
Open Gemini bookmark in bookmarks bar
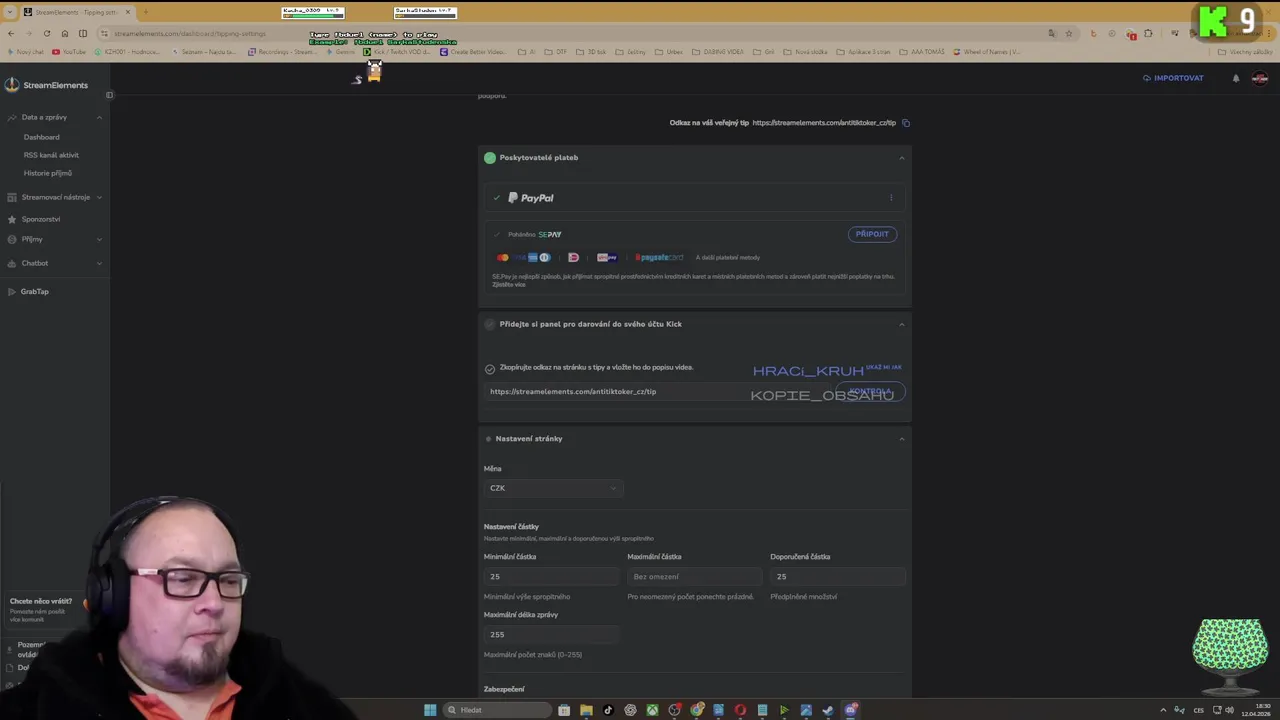click(x=341, y=52)
